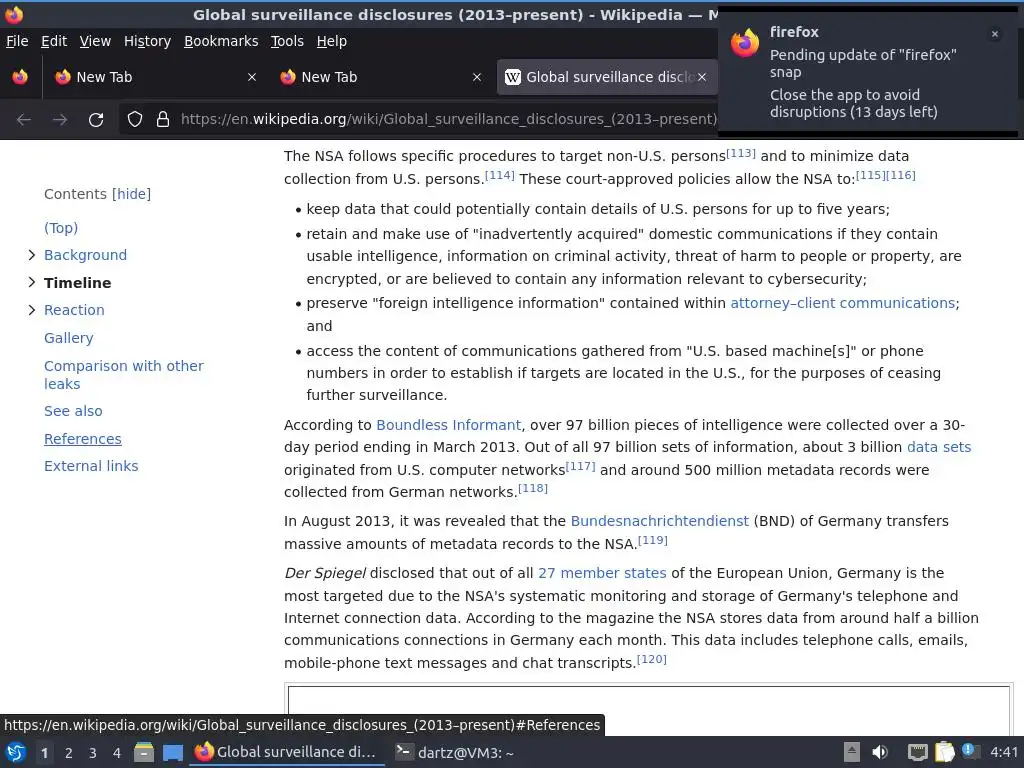Go to Reaction section link

(74, 310)
